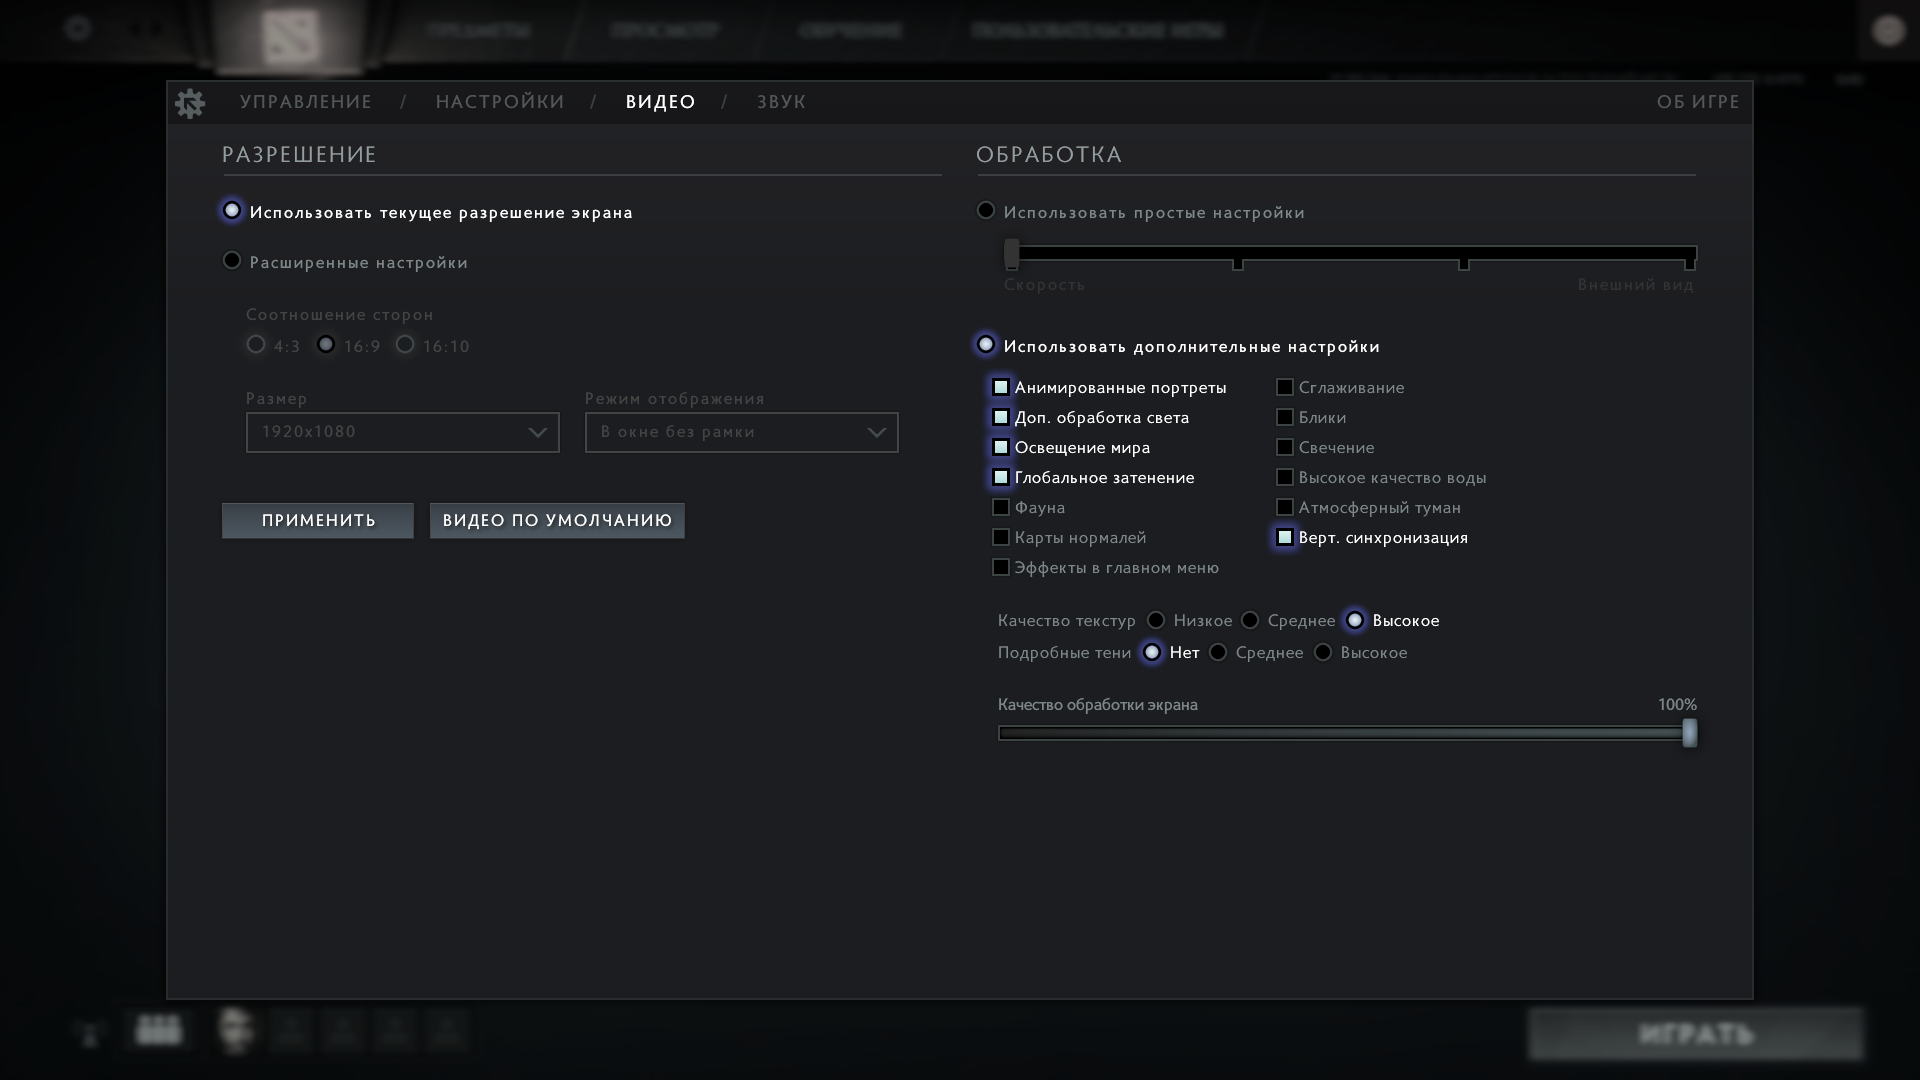Click the blurred gear icon in top-left corner
The width and height of the screenshot is (1920, 1080).
click(78, 28)
